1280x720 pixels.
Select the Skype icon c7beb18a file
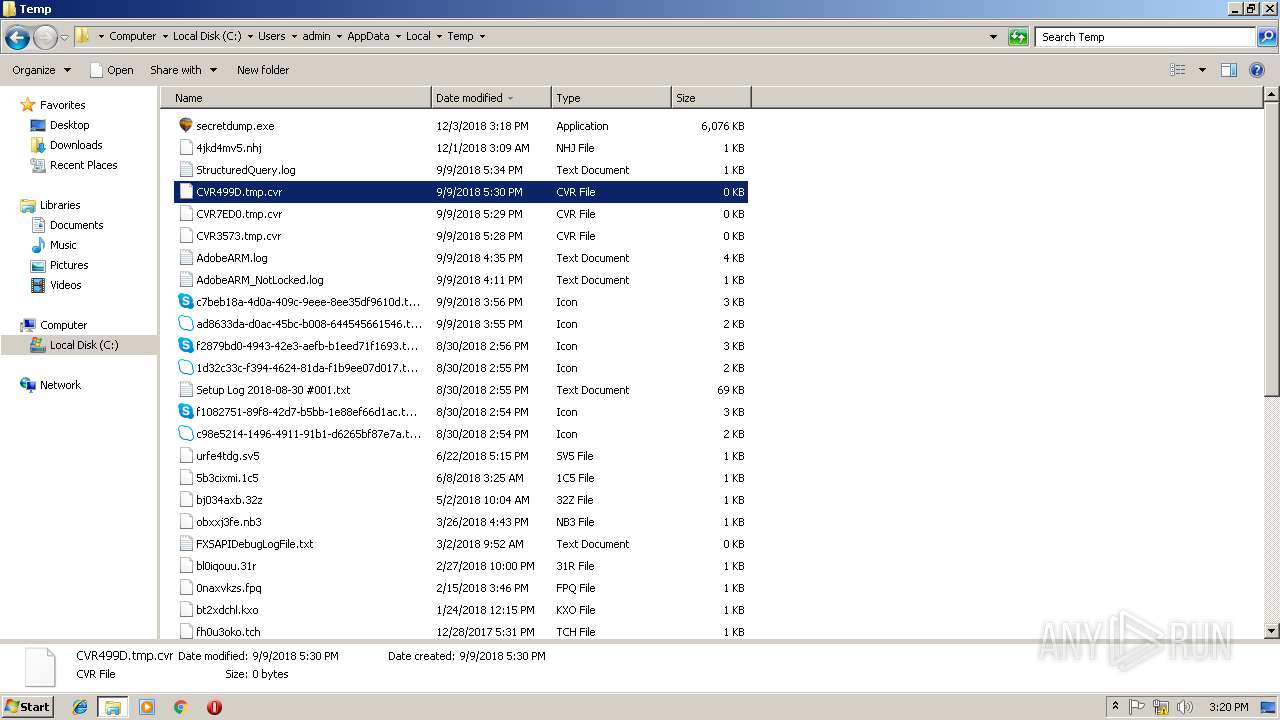click(x=185, y=302)
